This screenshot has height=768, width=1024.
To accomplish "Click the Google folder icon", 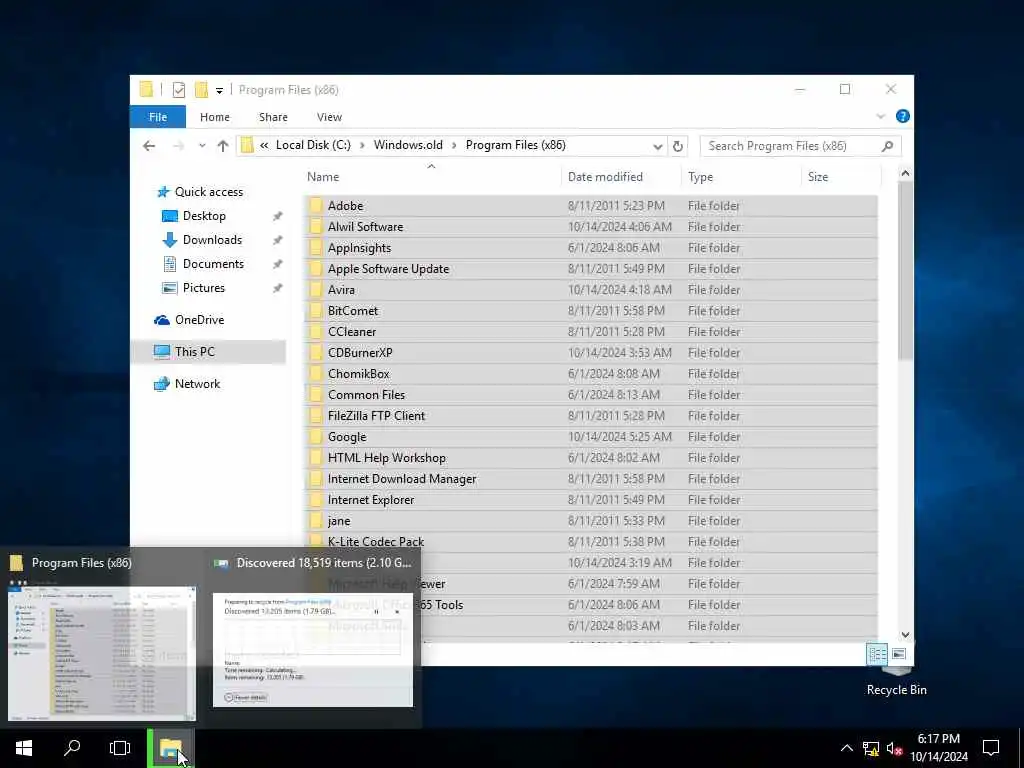I will coord(316,437).
